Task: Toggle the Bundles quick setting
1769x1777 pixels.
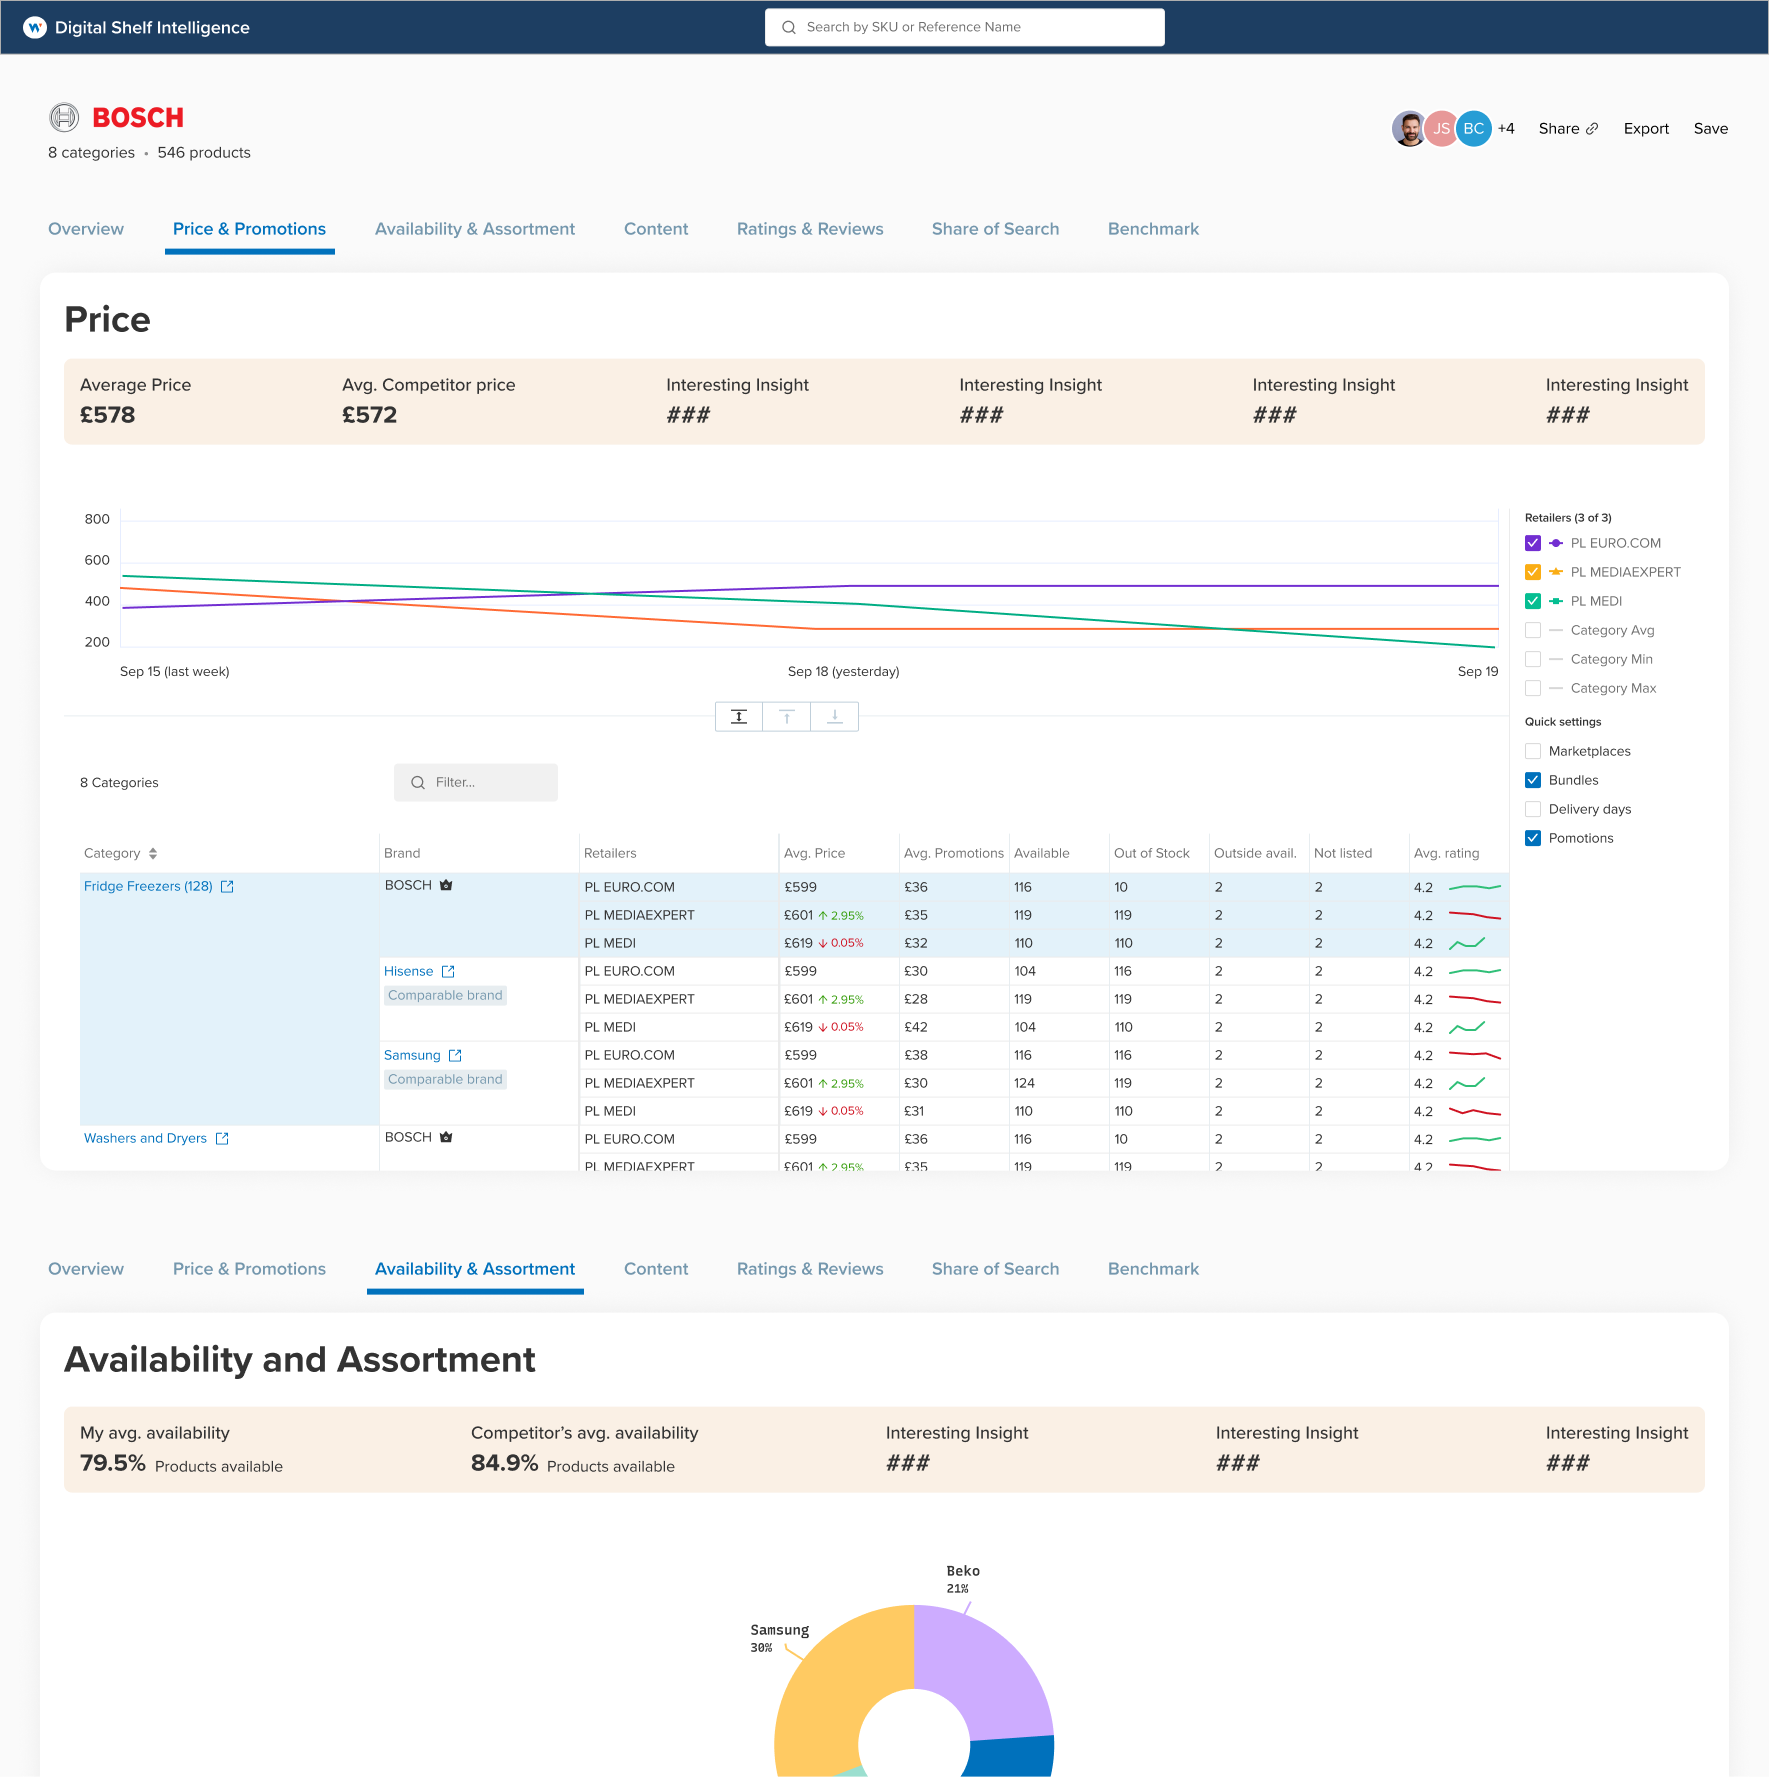Action: [1533, 780]
